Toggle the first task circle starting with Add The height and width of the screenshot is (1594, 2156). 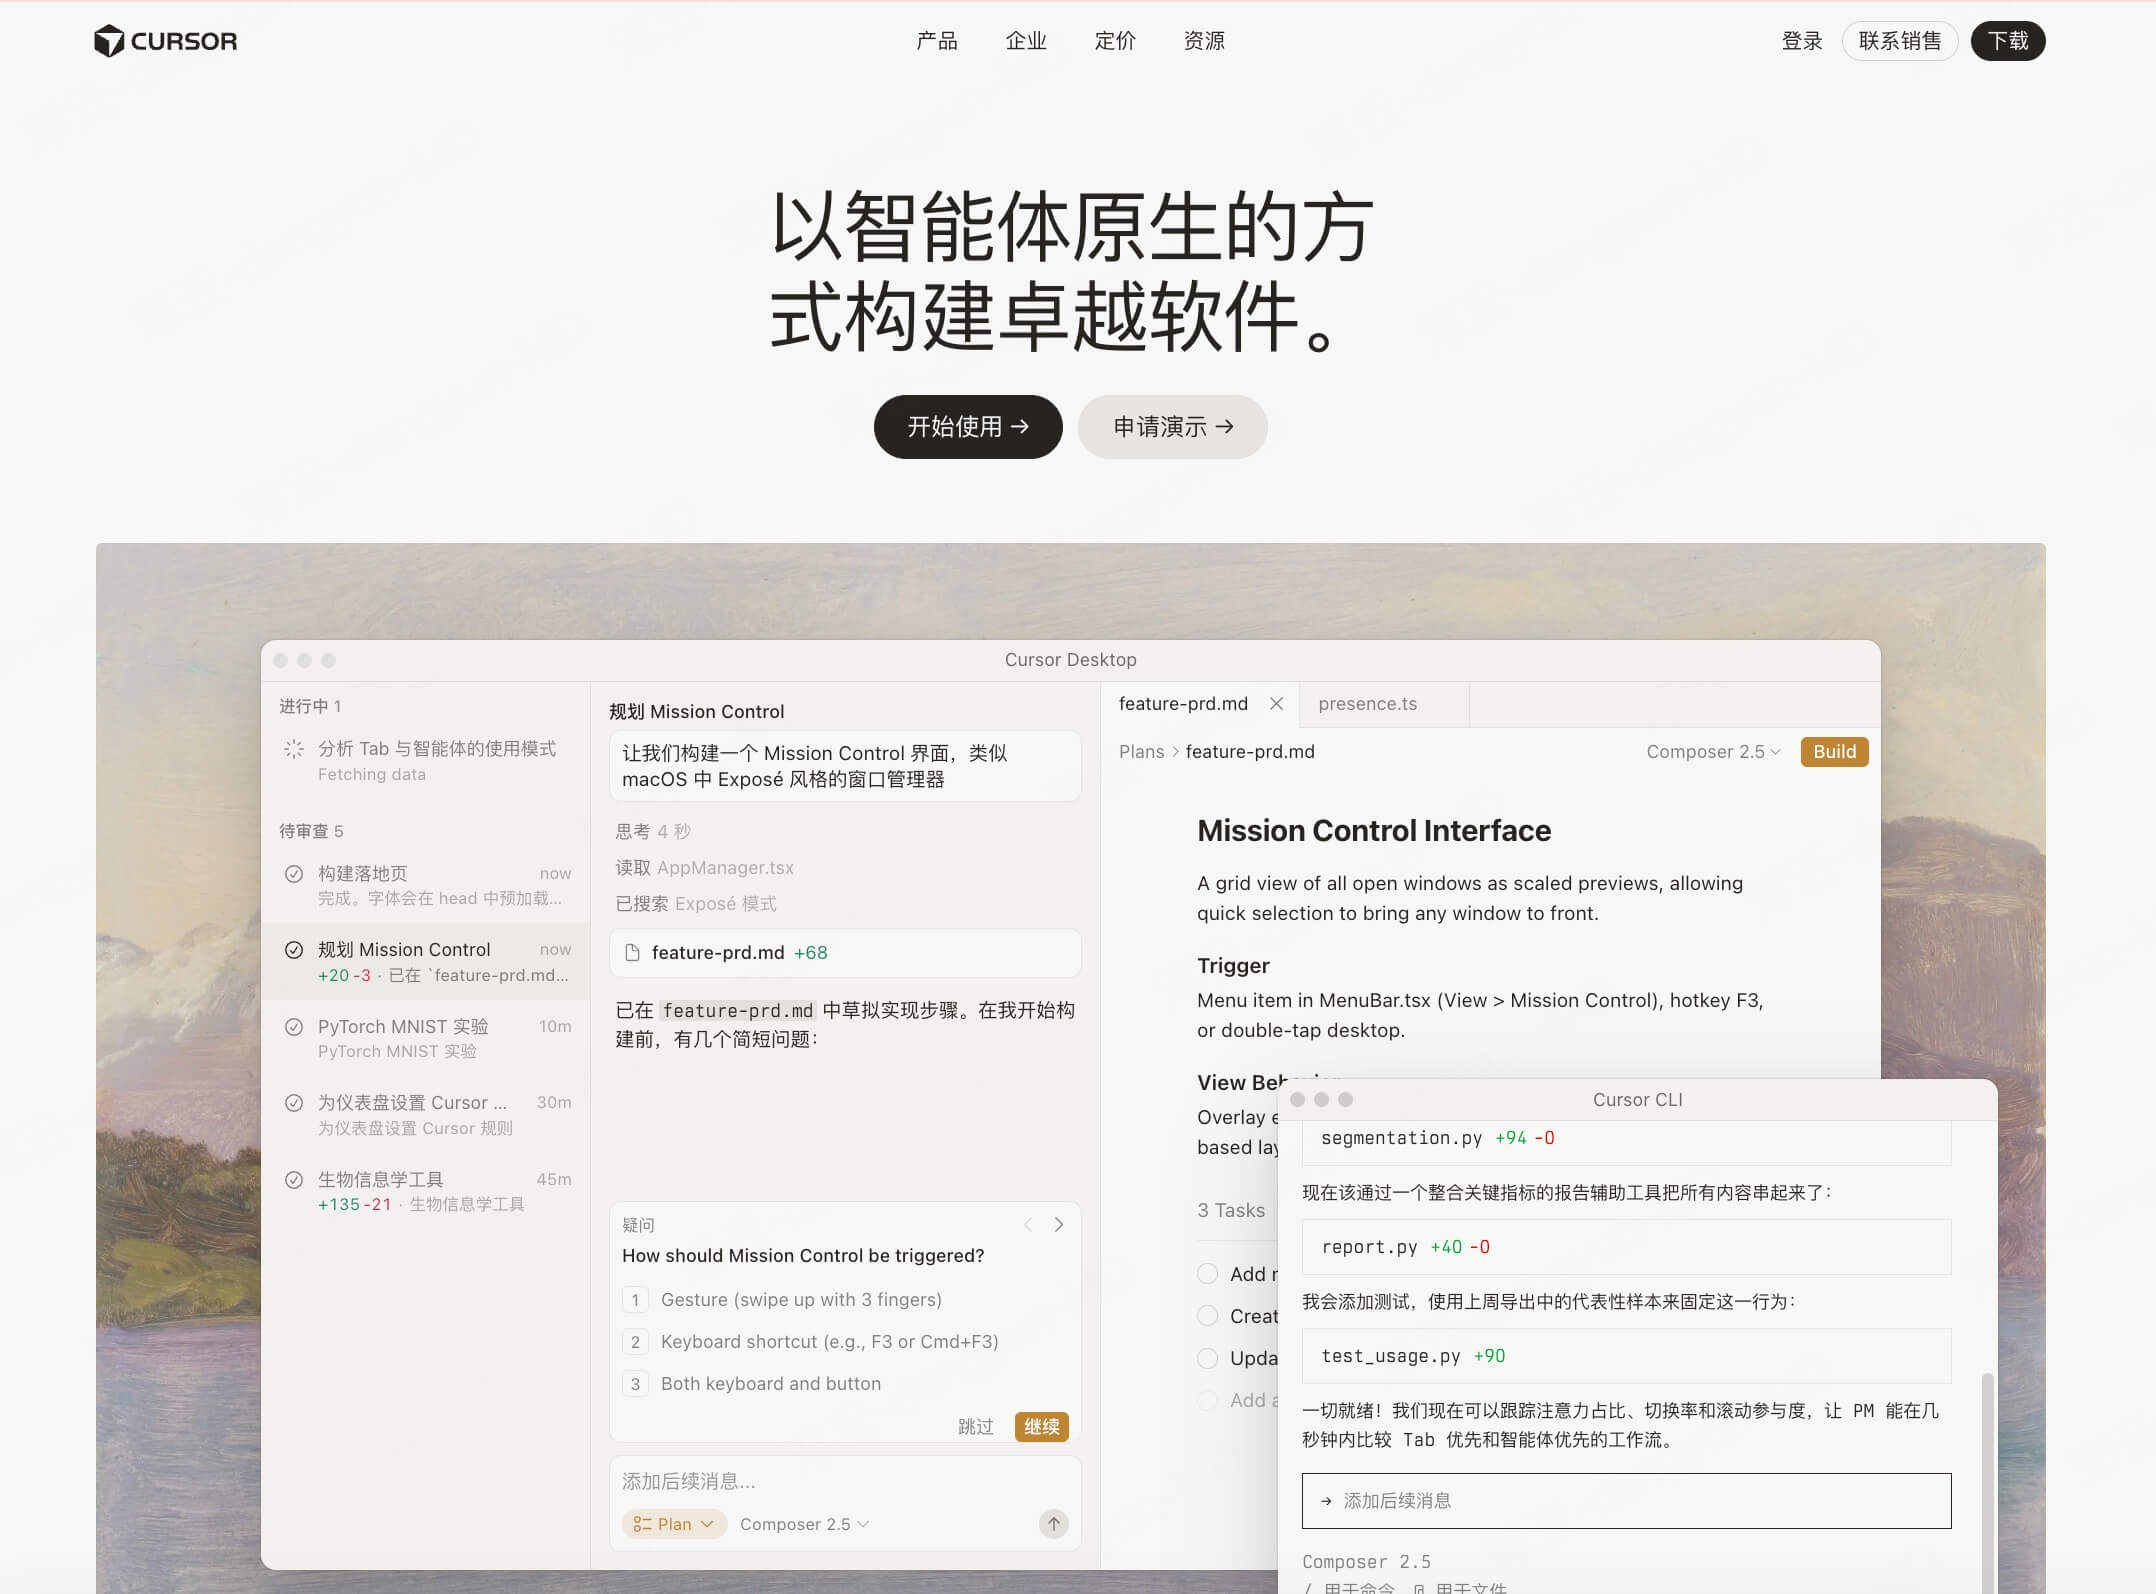(x=1208, y=1274)
